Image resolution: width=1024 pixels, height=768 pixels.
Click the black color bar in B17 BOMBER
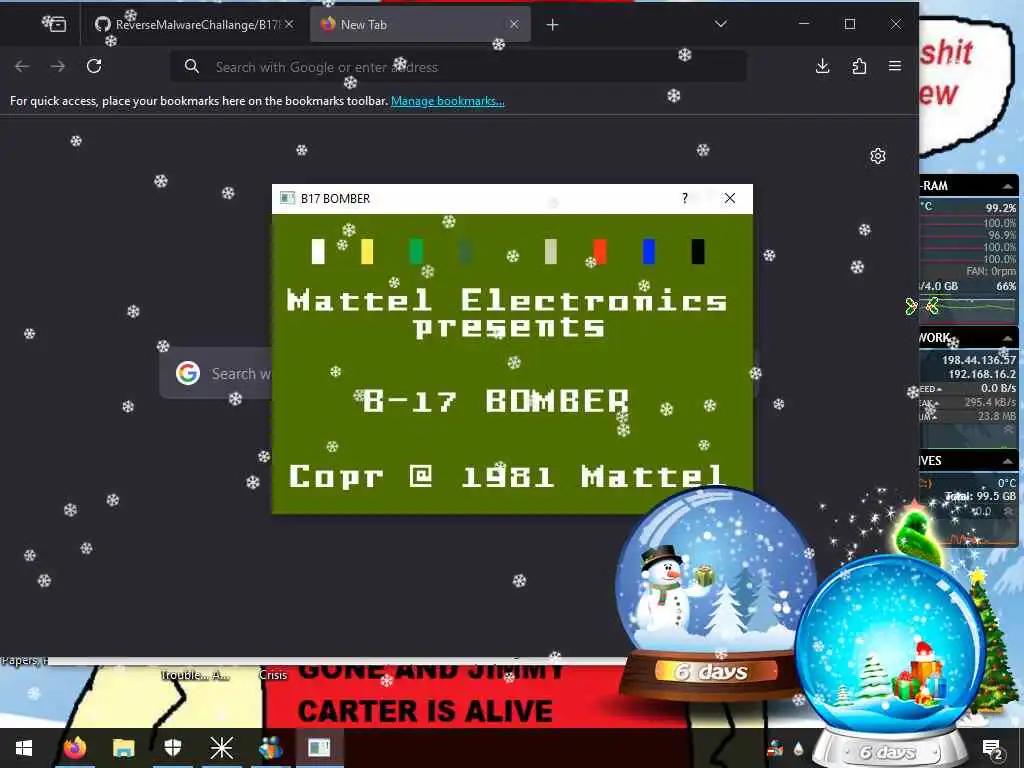[697, 251]
